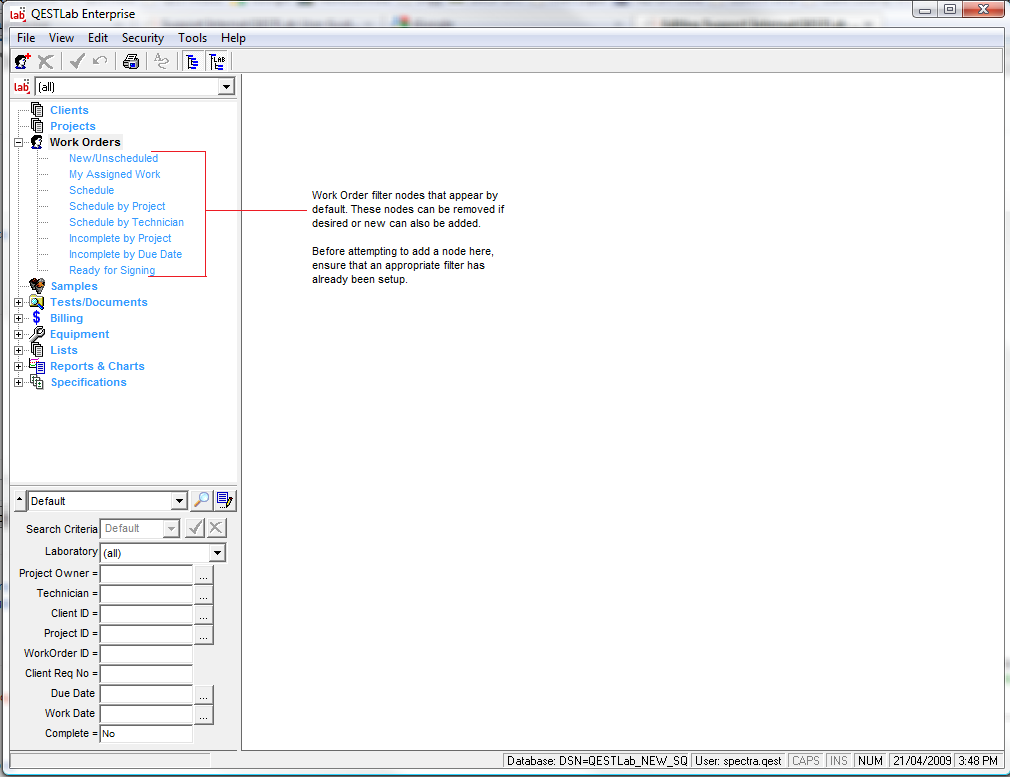Select the Schedule by Technician node
Screen dimensions: 1010x777
pos(126,222)
